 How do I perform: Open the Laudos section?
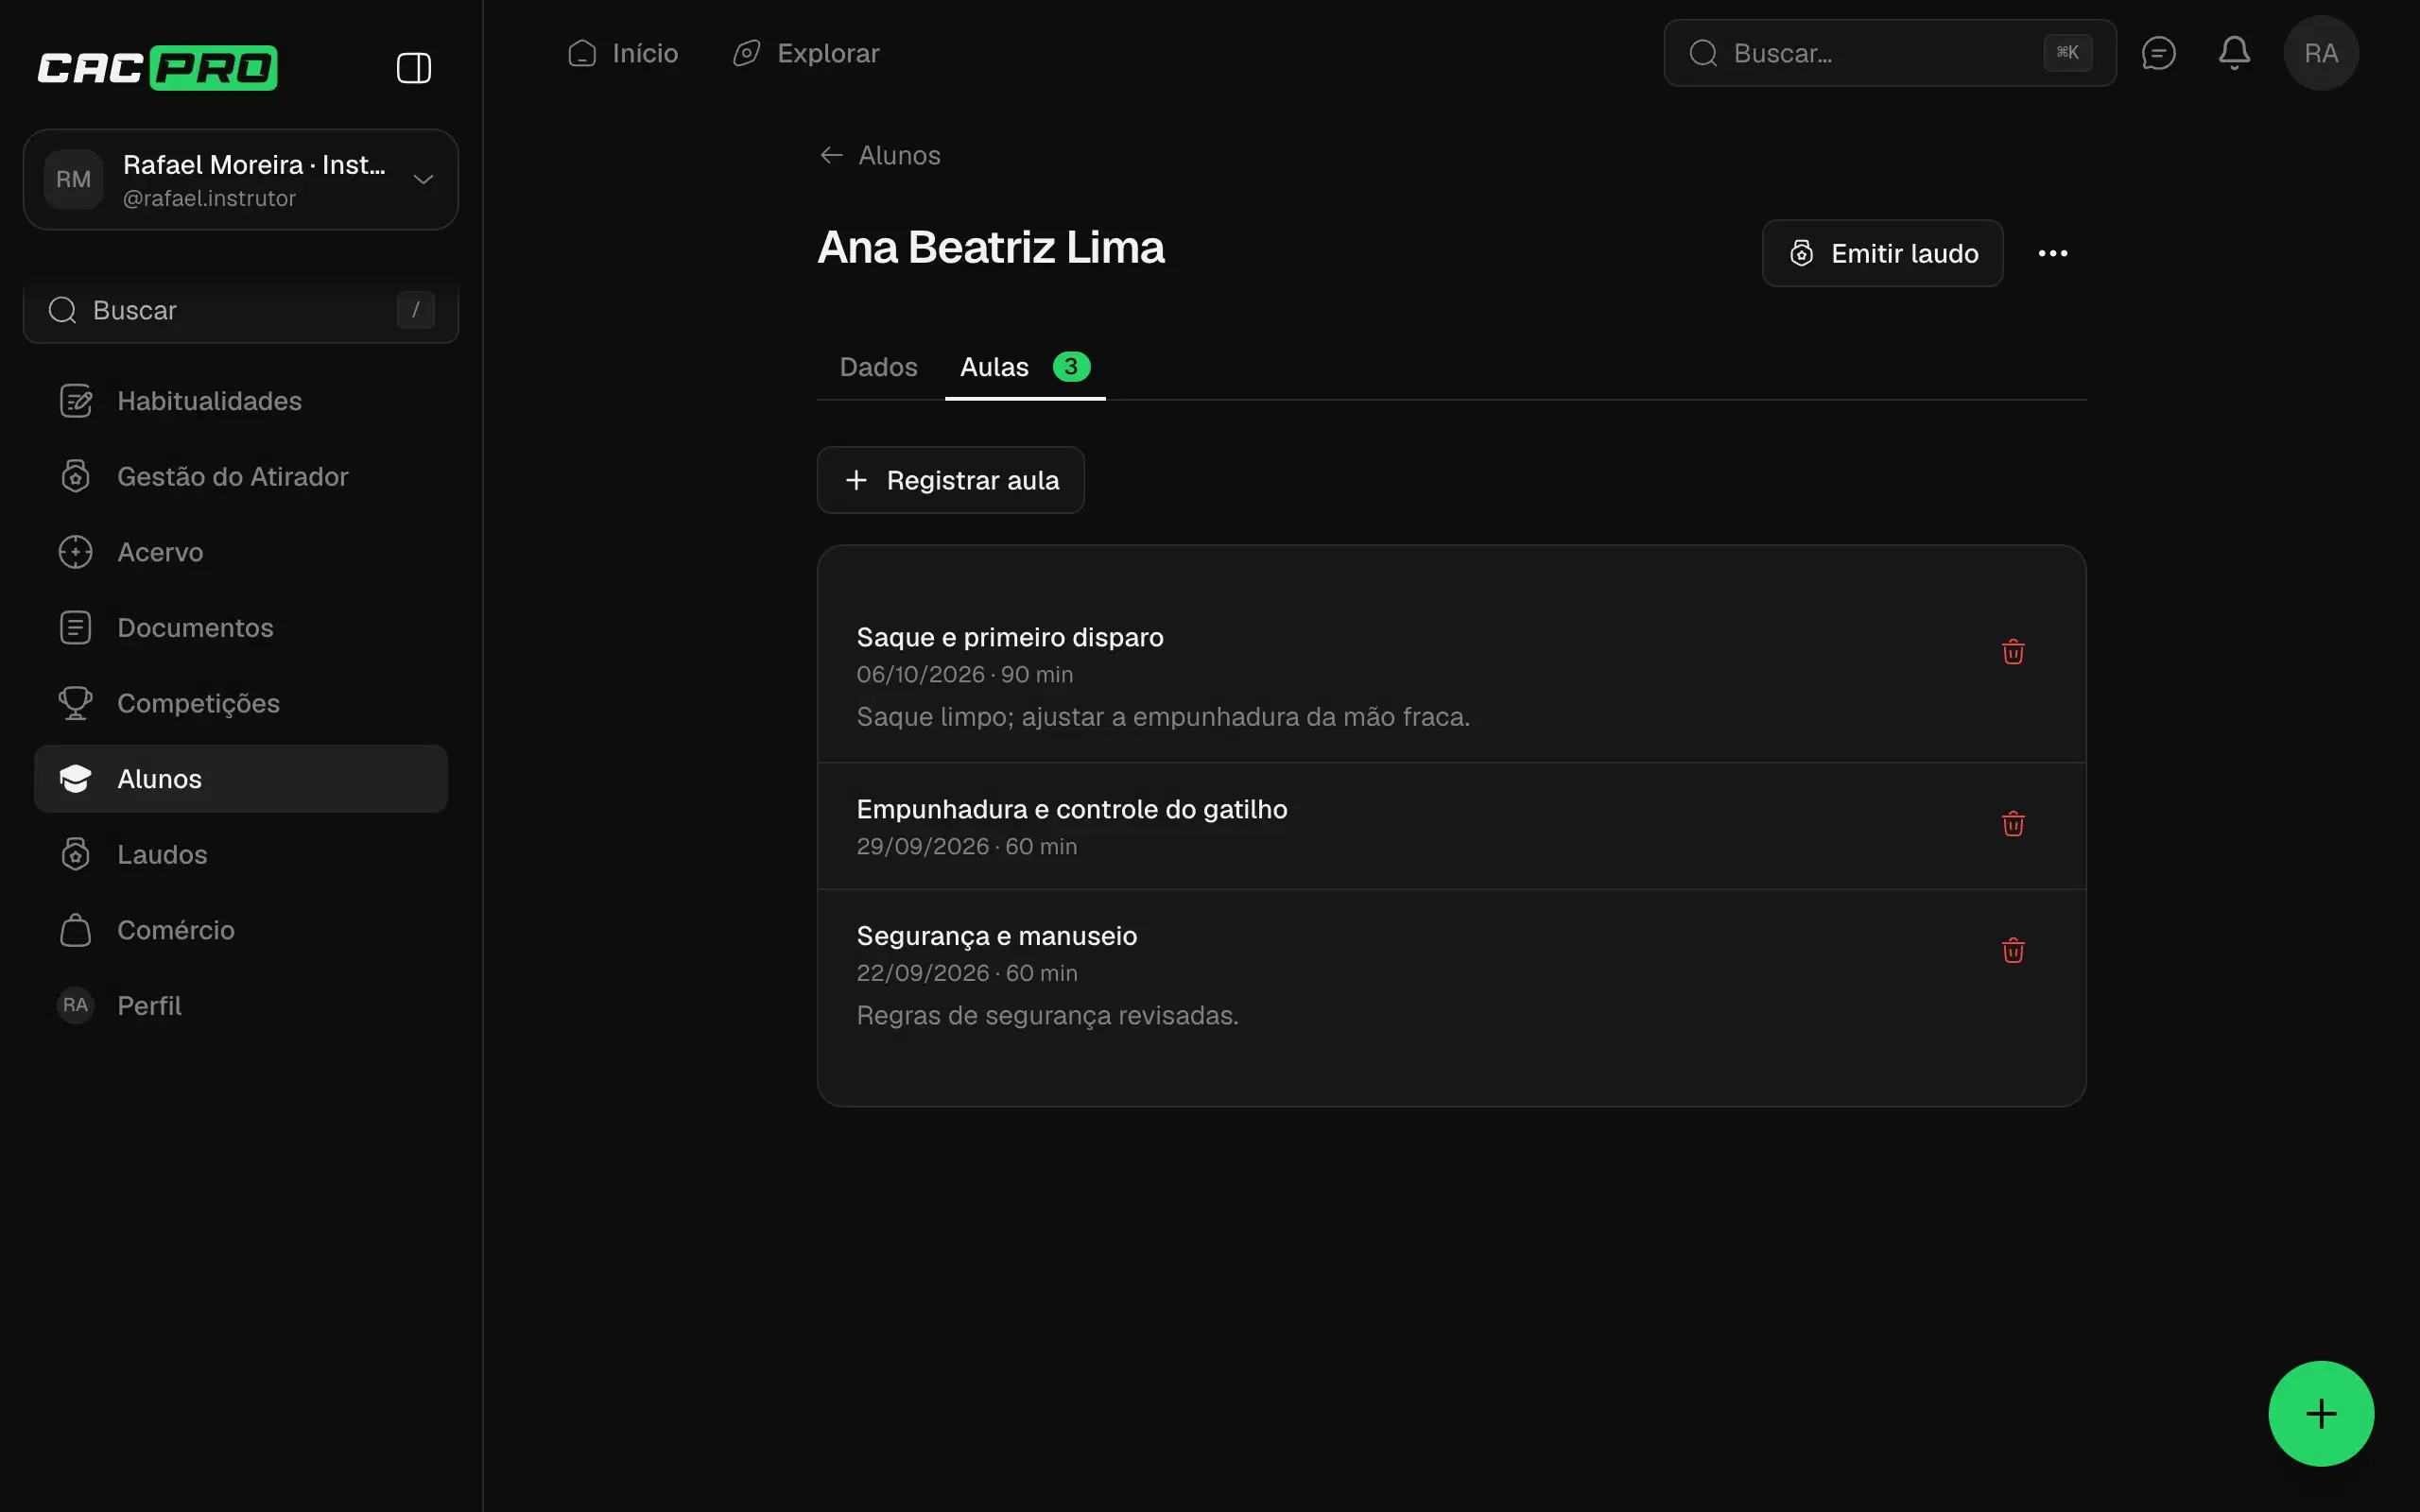[241, 854]
